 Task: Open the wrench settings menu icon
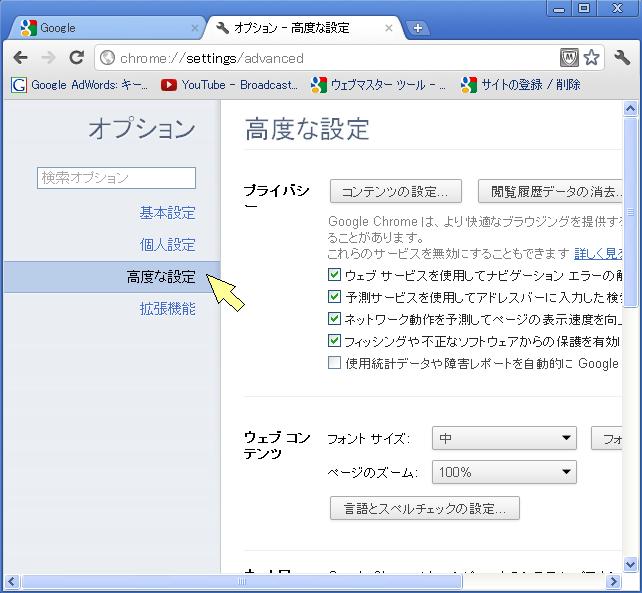click(x=622, y=58)
